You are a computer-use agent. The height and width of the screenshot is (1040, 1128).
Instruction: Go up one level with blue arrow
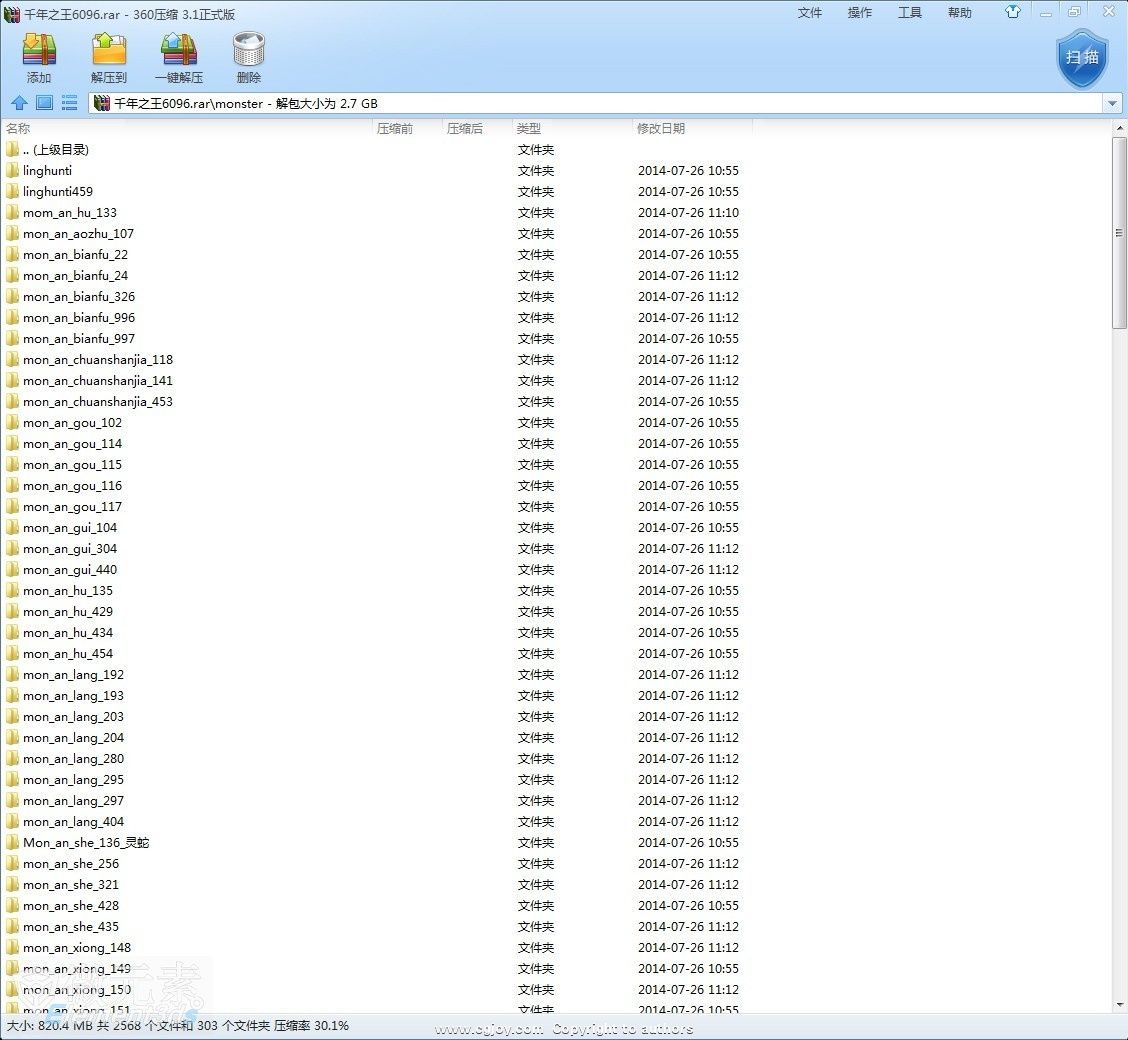click(18, 103)
